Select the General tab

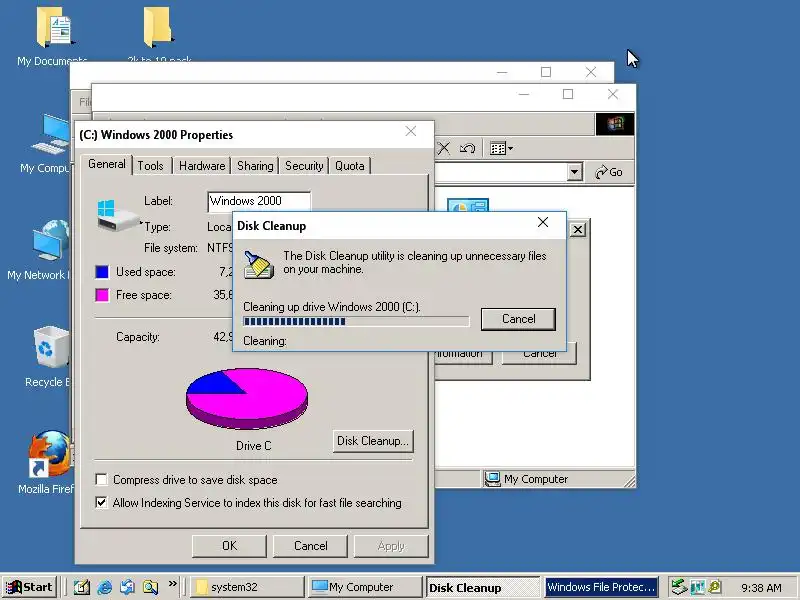(107, 164)
